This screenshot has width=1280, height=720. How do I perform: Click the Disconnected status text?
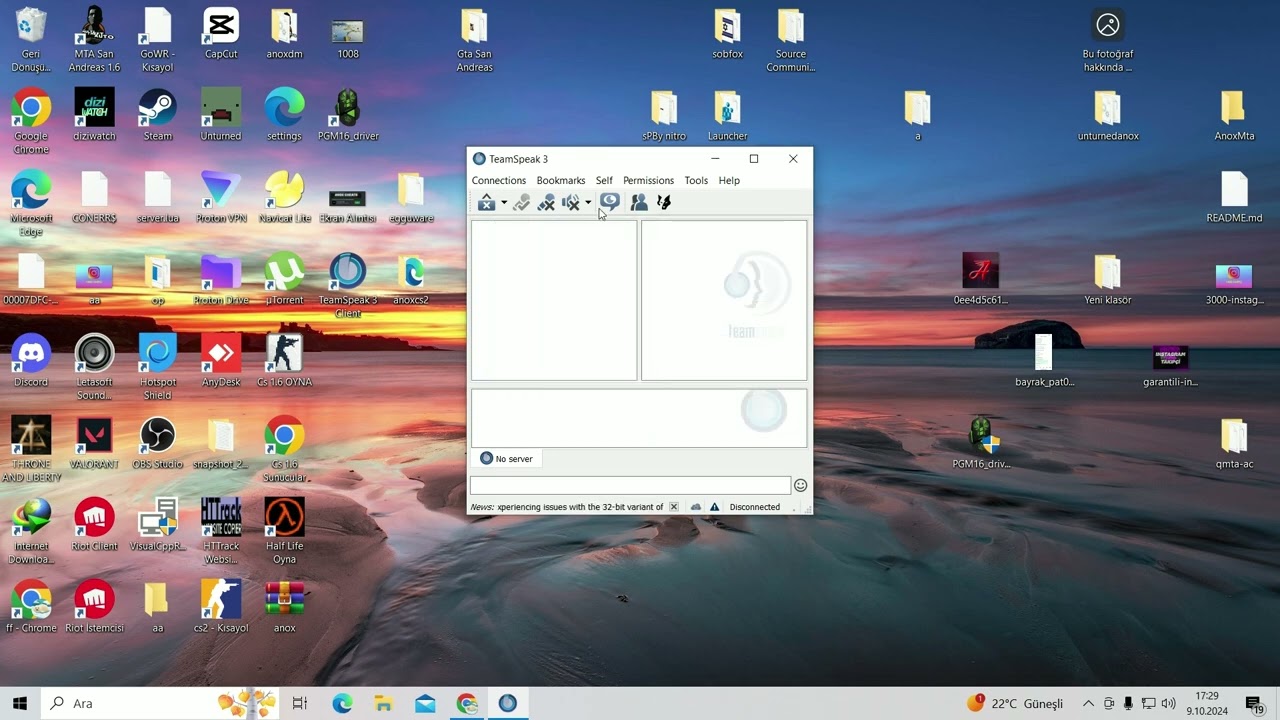[x=755, y=507]
